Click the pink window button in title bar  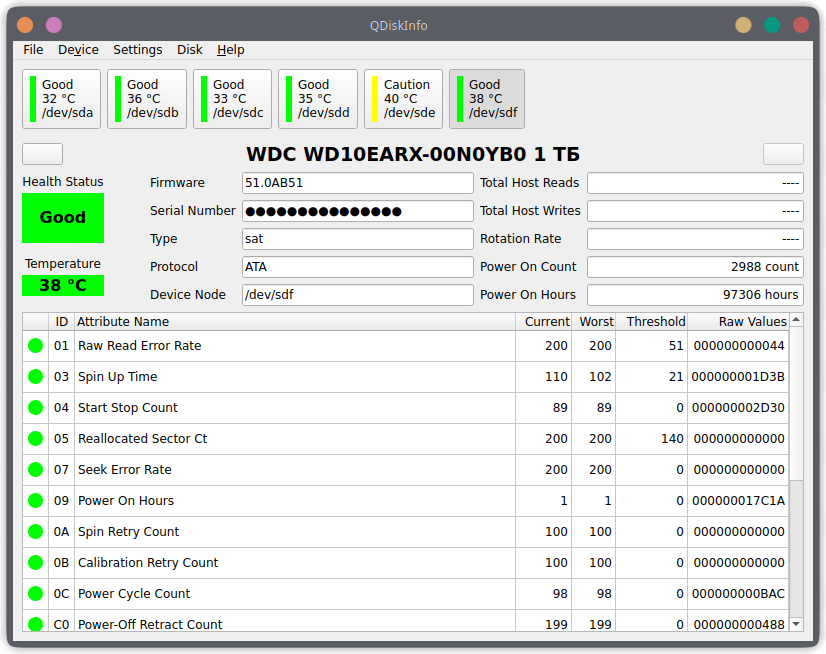tap(54, 25)
